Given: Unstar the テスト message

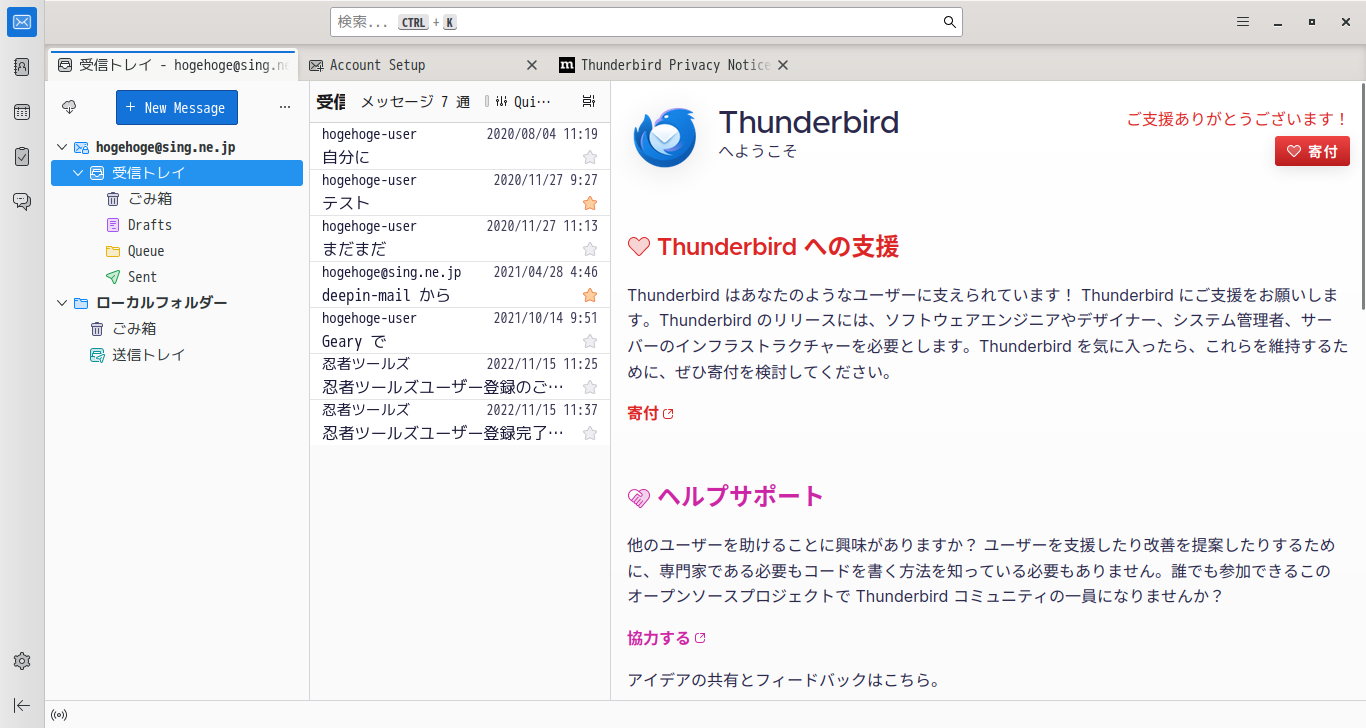Looking at the screenshot, I should coord(590,203).
